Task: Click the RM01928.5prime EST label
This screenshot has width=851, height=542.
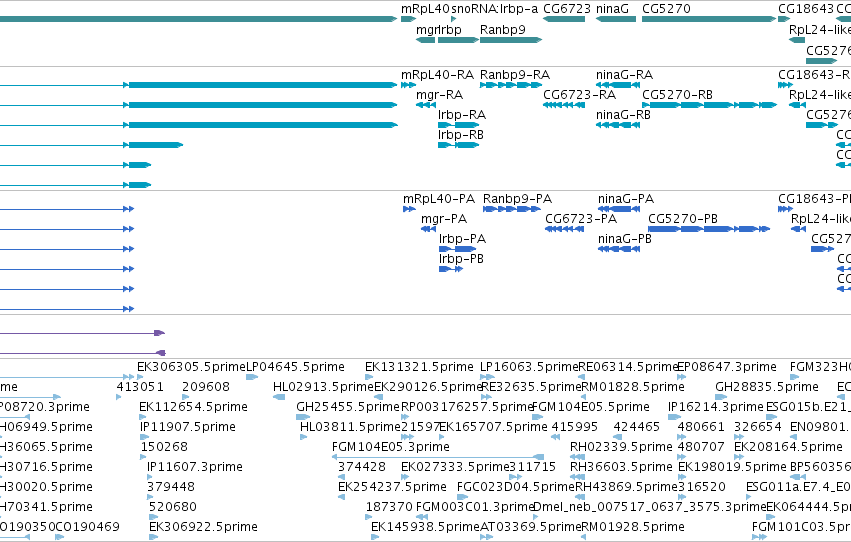Action: point(633,527)
